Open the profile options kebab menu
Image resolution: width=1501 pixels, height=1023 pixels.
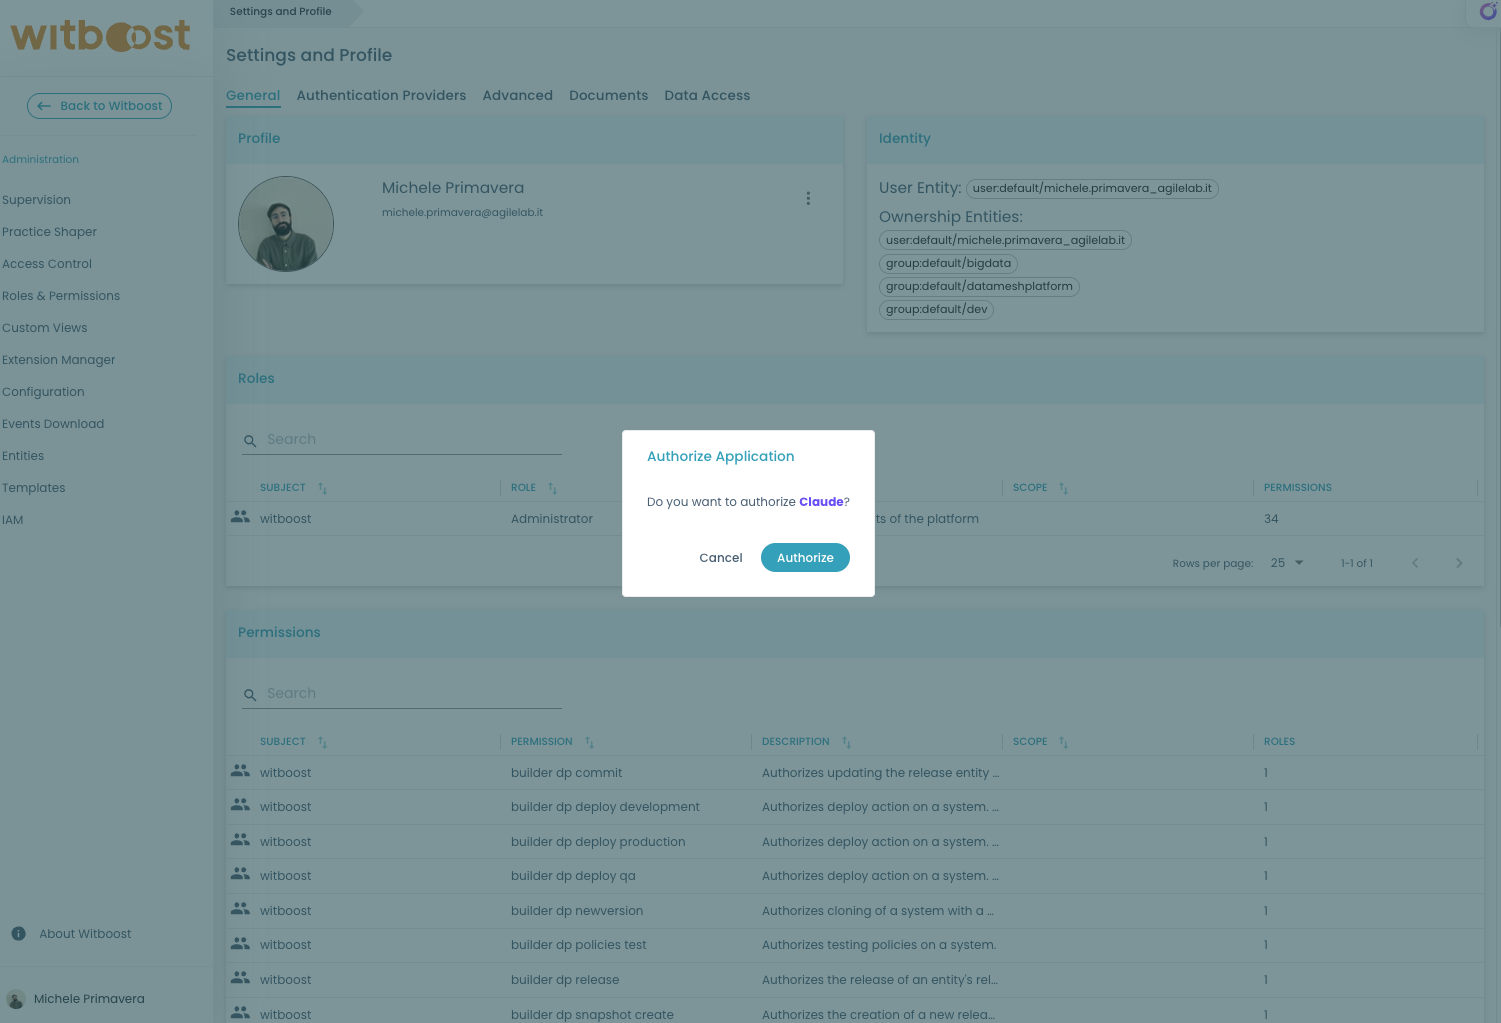tap(808, 198)
